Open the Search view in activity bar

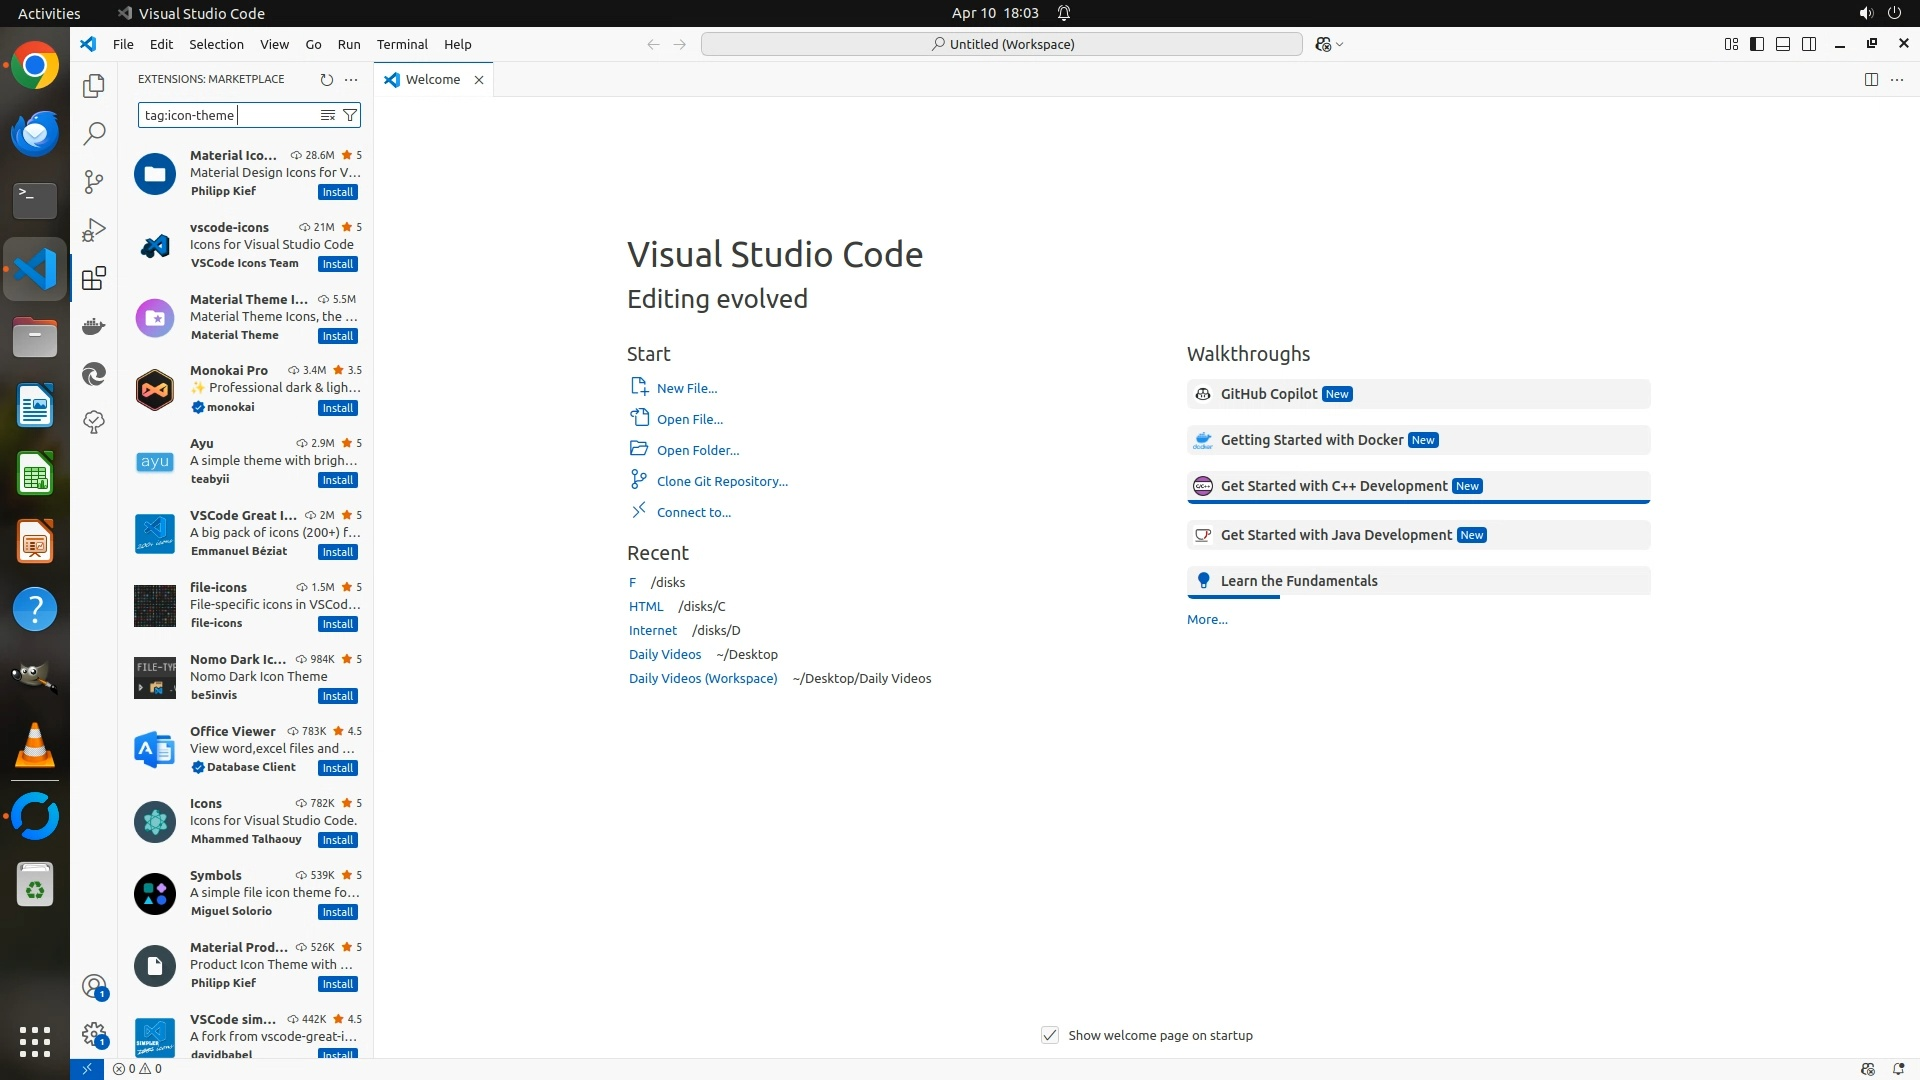[x=94, y=133]
